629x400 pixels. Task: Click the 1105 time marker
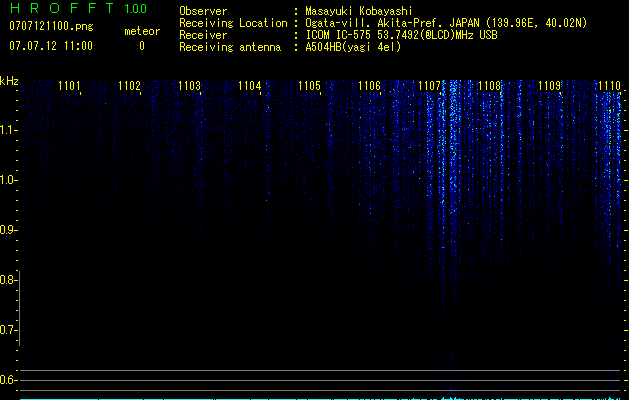pos(310,85)
